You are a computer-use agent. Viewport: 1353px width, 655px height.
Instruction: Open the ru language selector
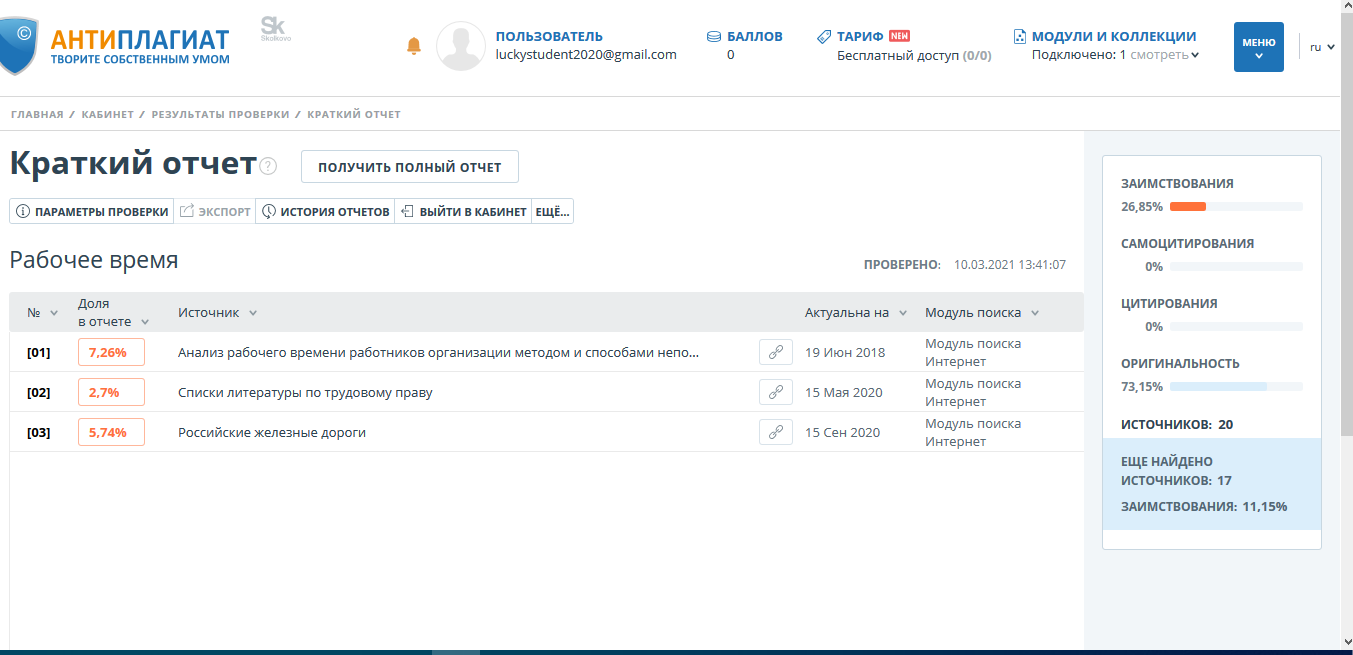click(x=1322, y=47)
